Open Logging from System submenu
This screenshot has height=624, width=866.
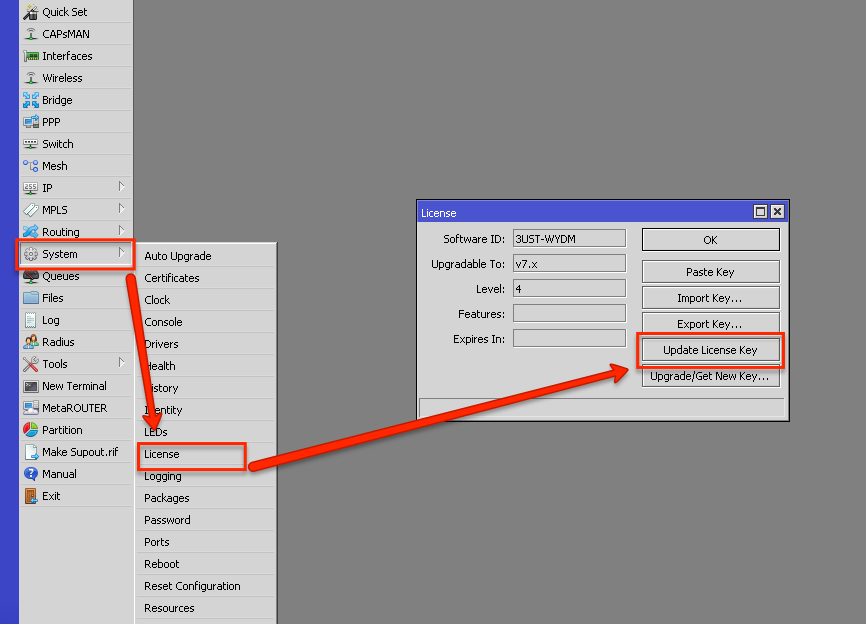[205, 476]
